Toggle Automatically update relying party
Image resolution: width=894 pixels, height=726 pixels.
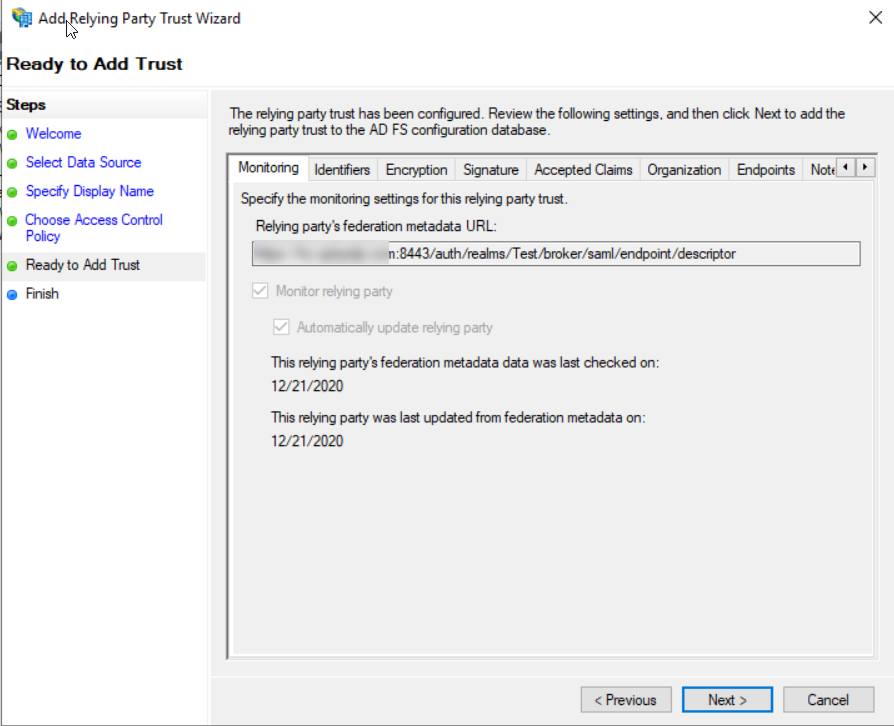click(x=281, y=327)
